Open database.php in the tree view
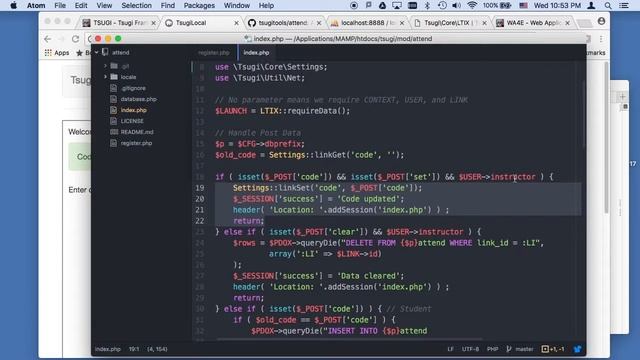 [138, 99]
